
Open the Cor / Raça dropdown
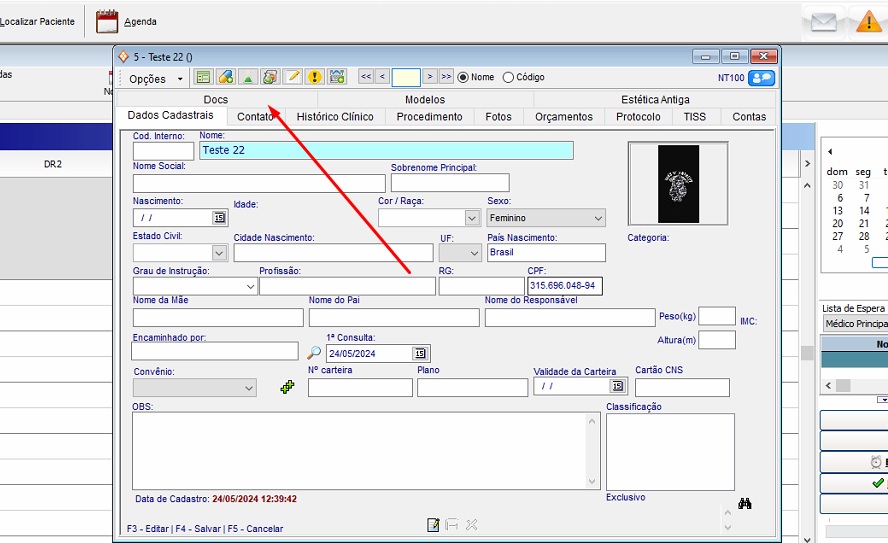click(x=472, y=218)
